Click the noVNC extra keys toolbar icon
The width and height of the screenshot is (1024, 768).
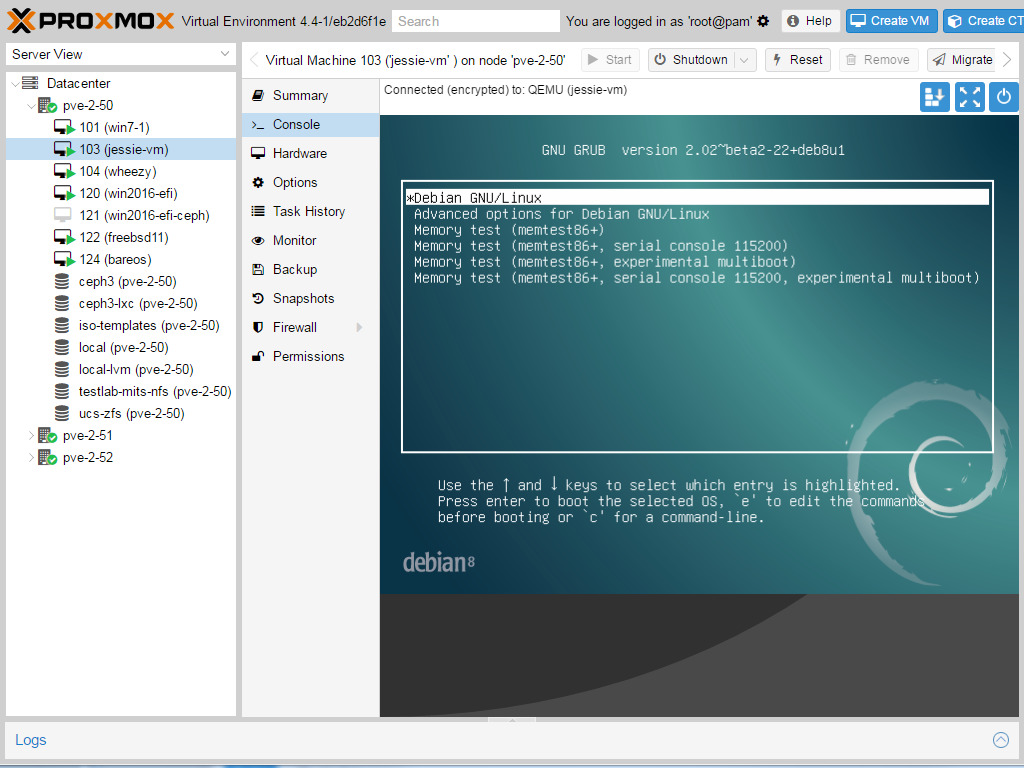(935, 97)
